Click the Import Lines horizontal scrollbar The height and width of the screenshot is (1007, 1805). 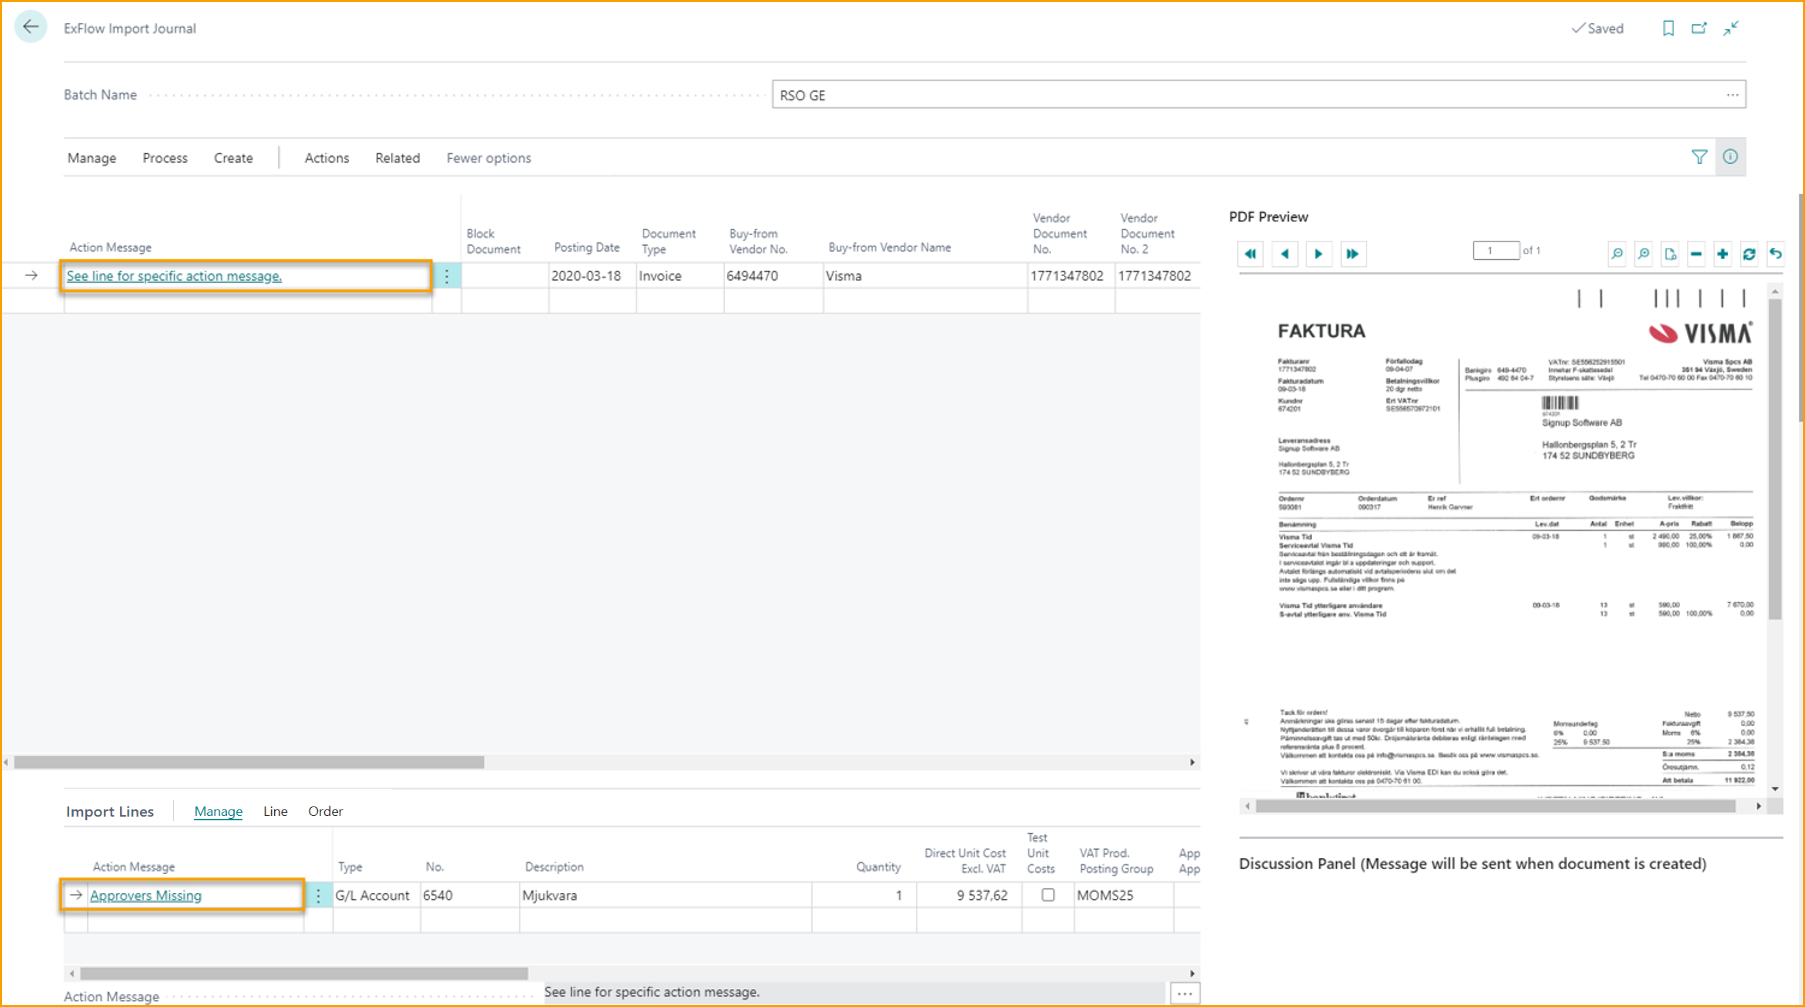pyautogui.click(x=304, y=973)
